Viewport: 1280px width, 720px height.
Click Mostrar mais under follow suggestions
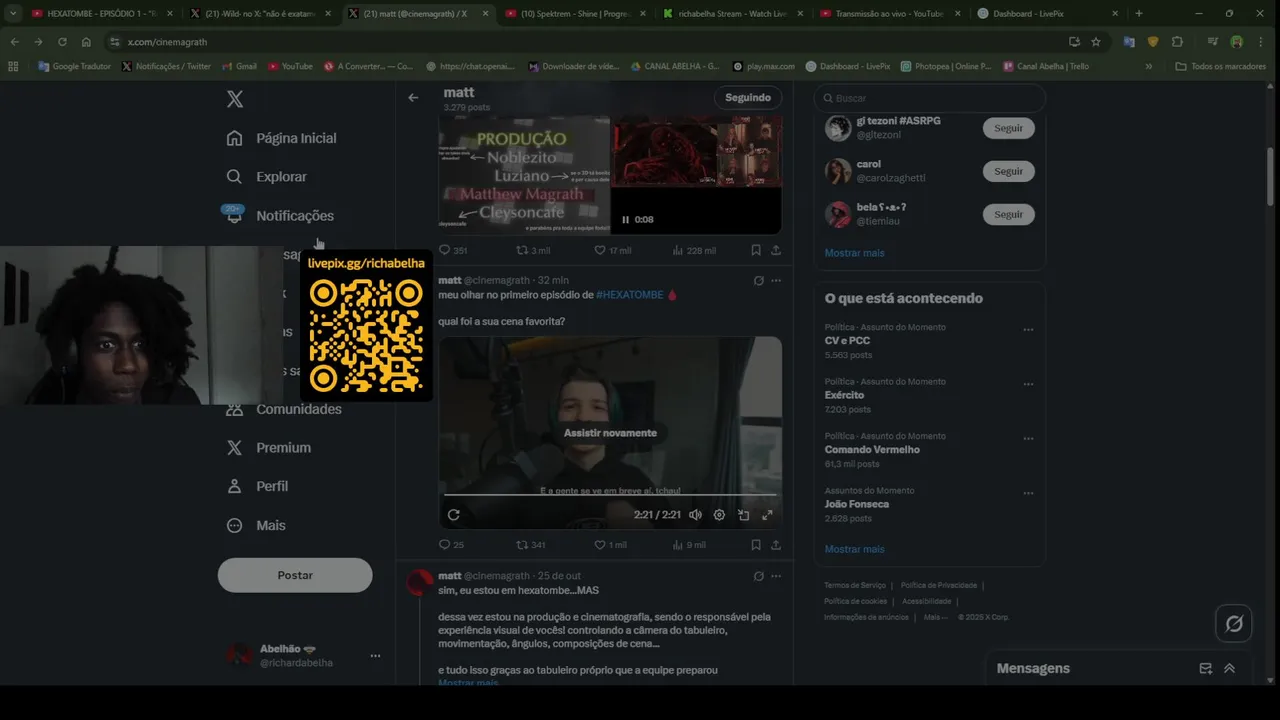point(854,253)
